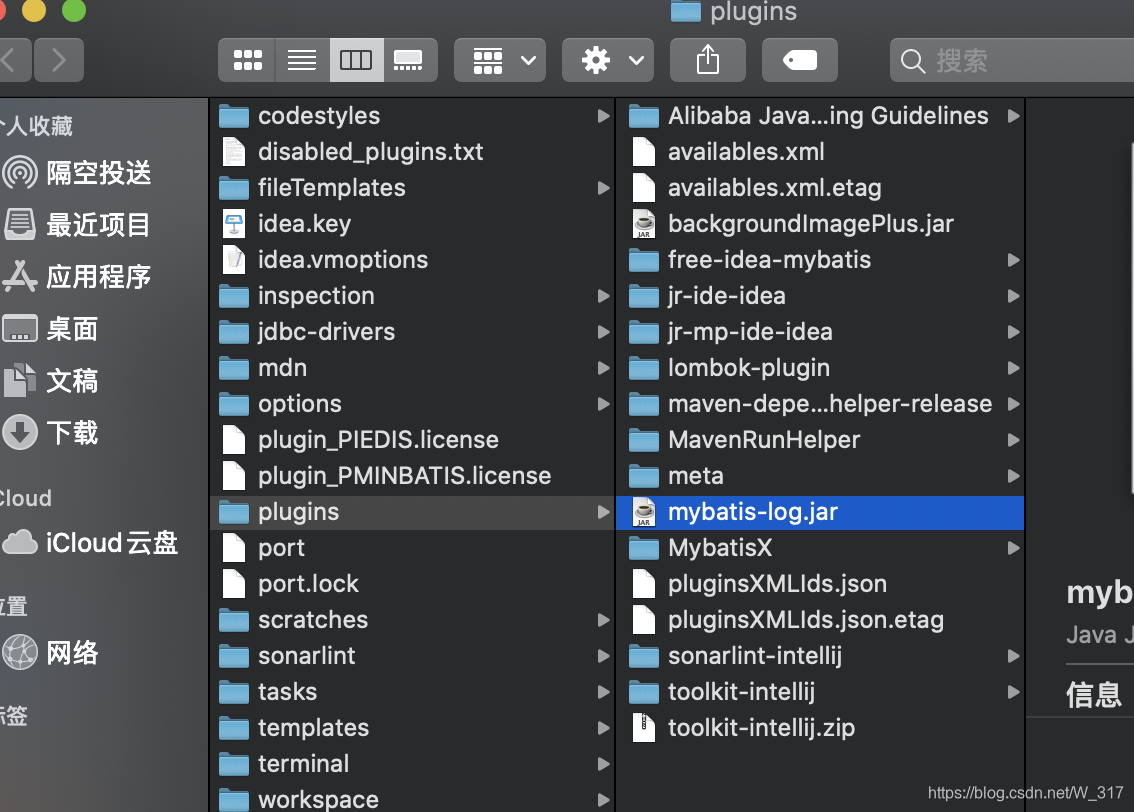Select column view button
The height and width of the screenshot is (812, 1134).
point(356,60)
